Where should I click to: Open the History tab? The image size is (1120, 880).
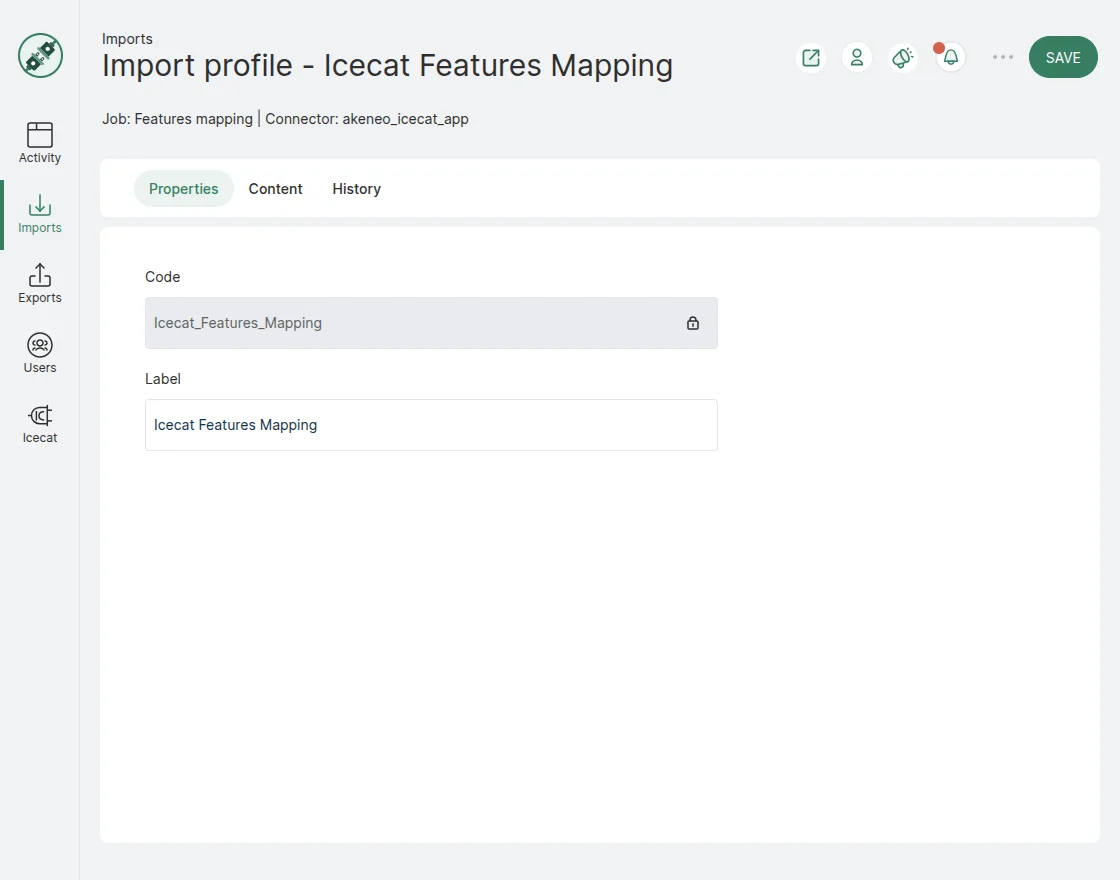coord(356,188)
